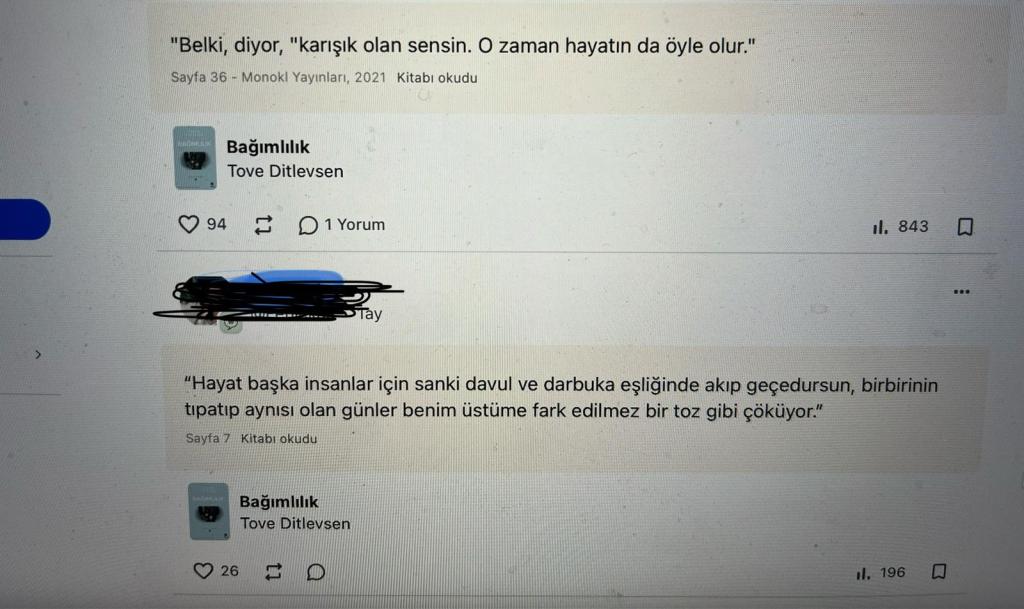Bookmark the first quote post
1024x609 pixels.
point(965,226)
